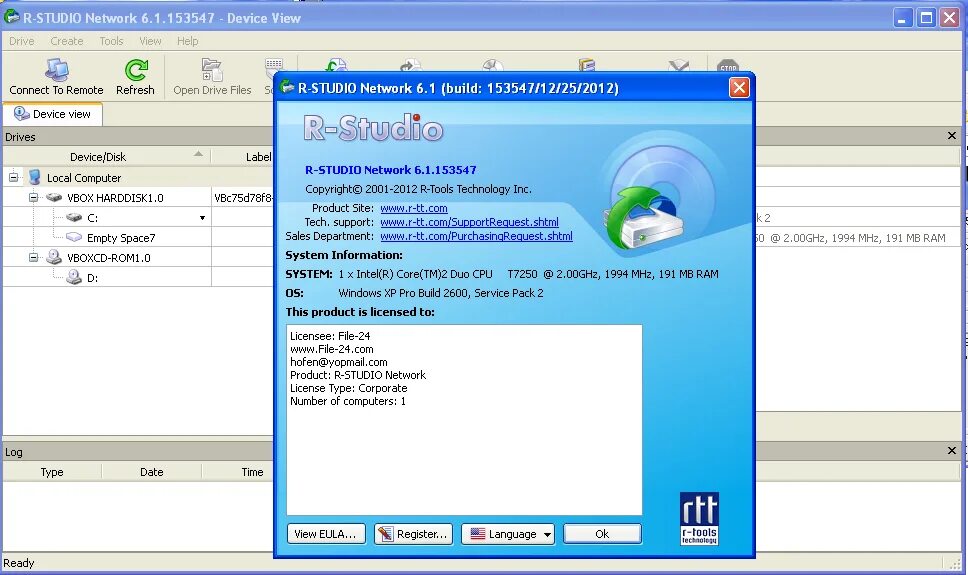Open the dropdown arrow on C: row

(x=202, y=218)
